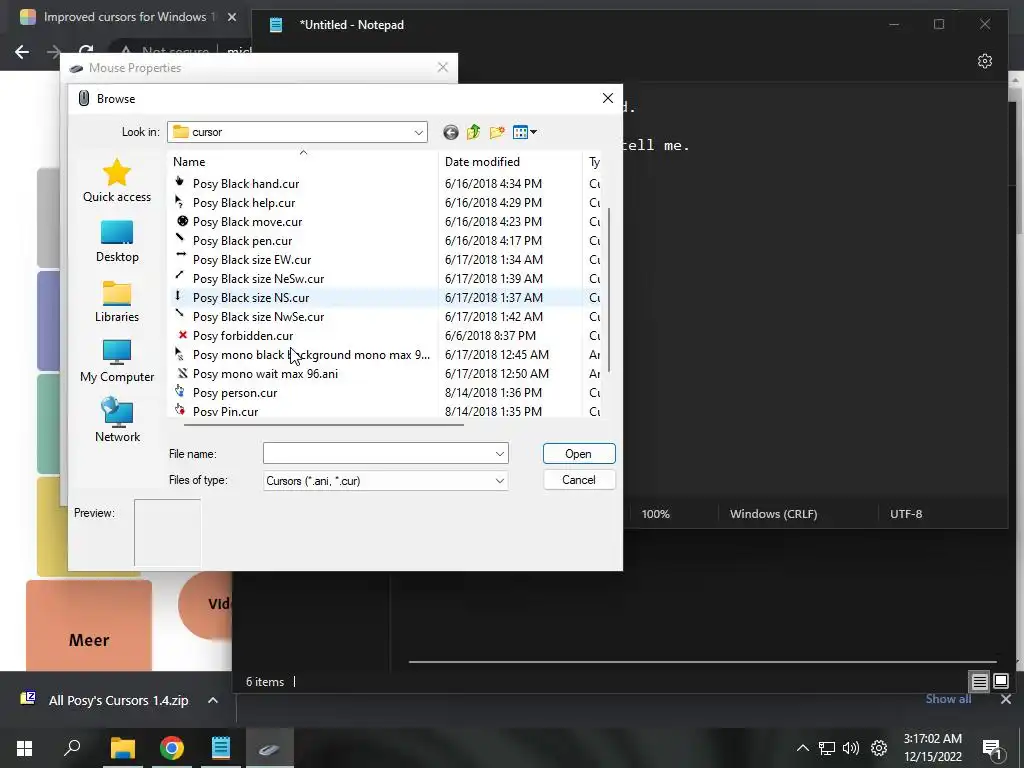
Task: Sort files by Name column header
Action: 302,162
